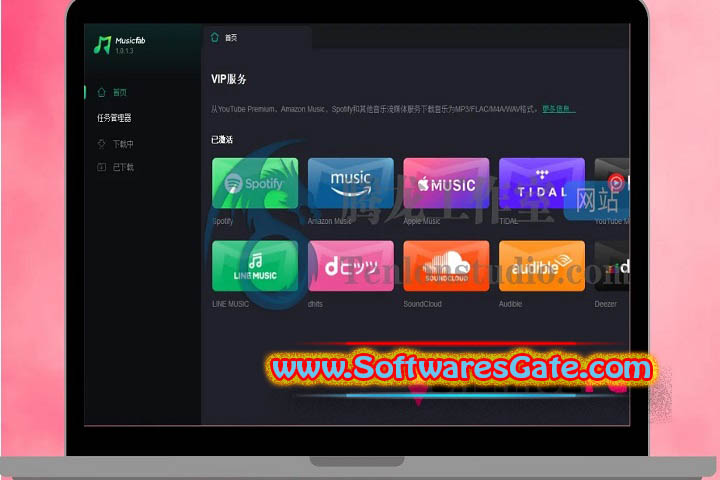Open the Spotify service card
Image resolution: width=720 pixels, height=480 pixels.
[255, 183]
